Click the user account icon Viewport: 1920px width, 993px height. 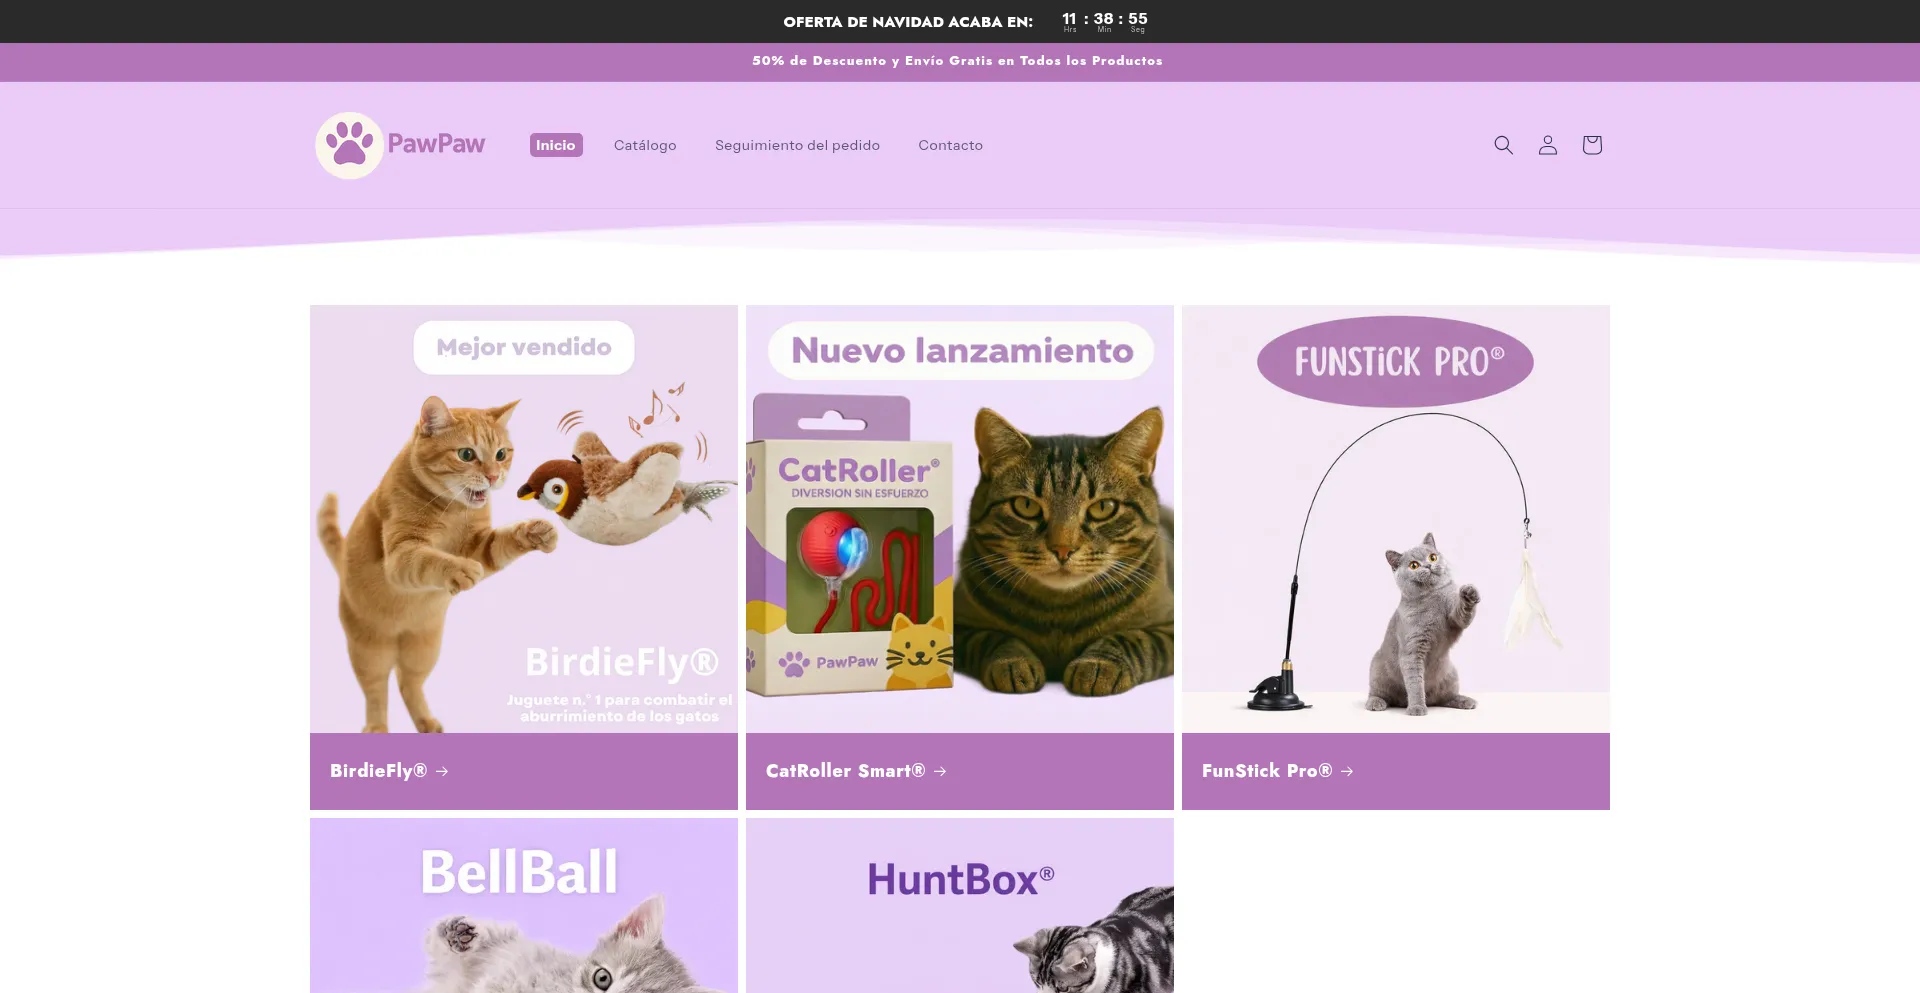click(x=1547, y=145)
